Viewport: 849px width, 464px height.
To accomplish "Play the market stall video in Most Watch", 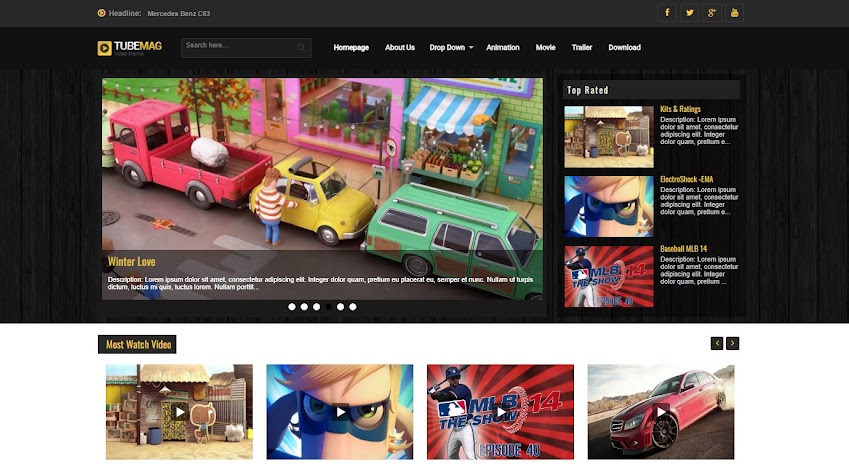I will (x=179, y=412).
